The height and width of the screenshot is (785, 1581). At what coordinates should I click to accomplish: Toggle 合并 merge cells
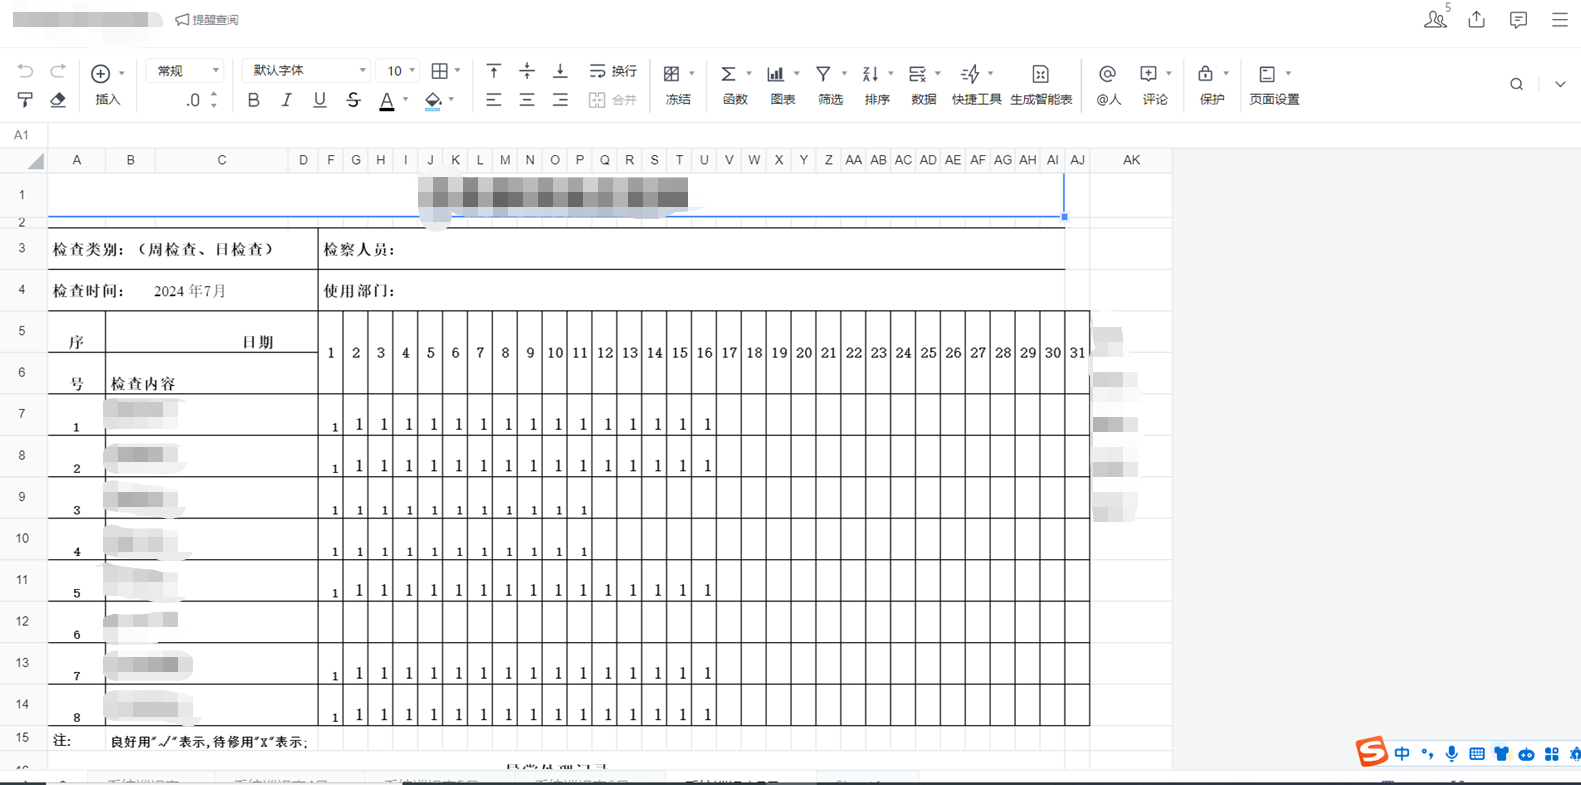(612, 100)
